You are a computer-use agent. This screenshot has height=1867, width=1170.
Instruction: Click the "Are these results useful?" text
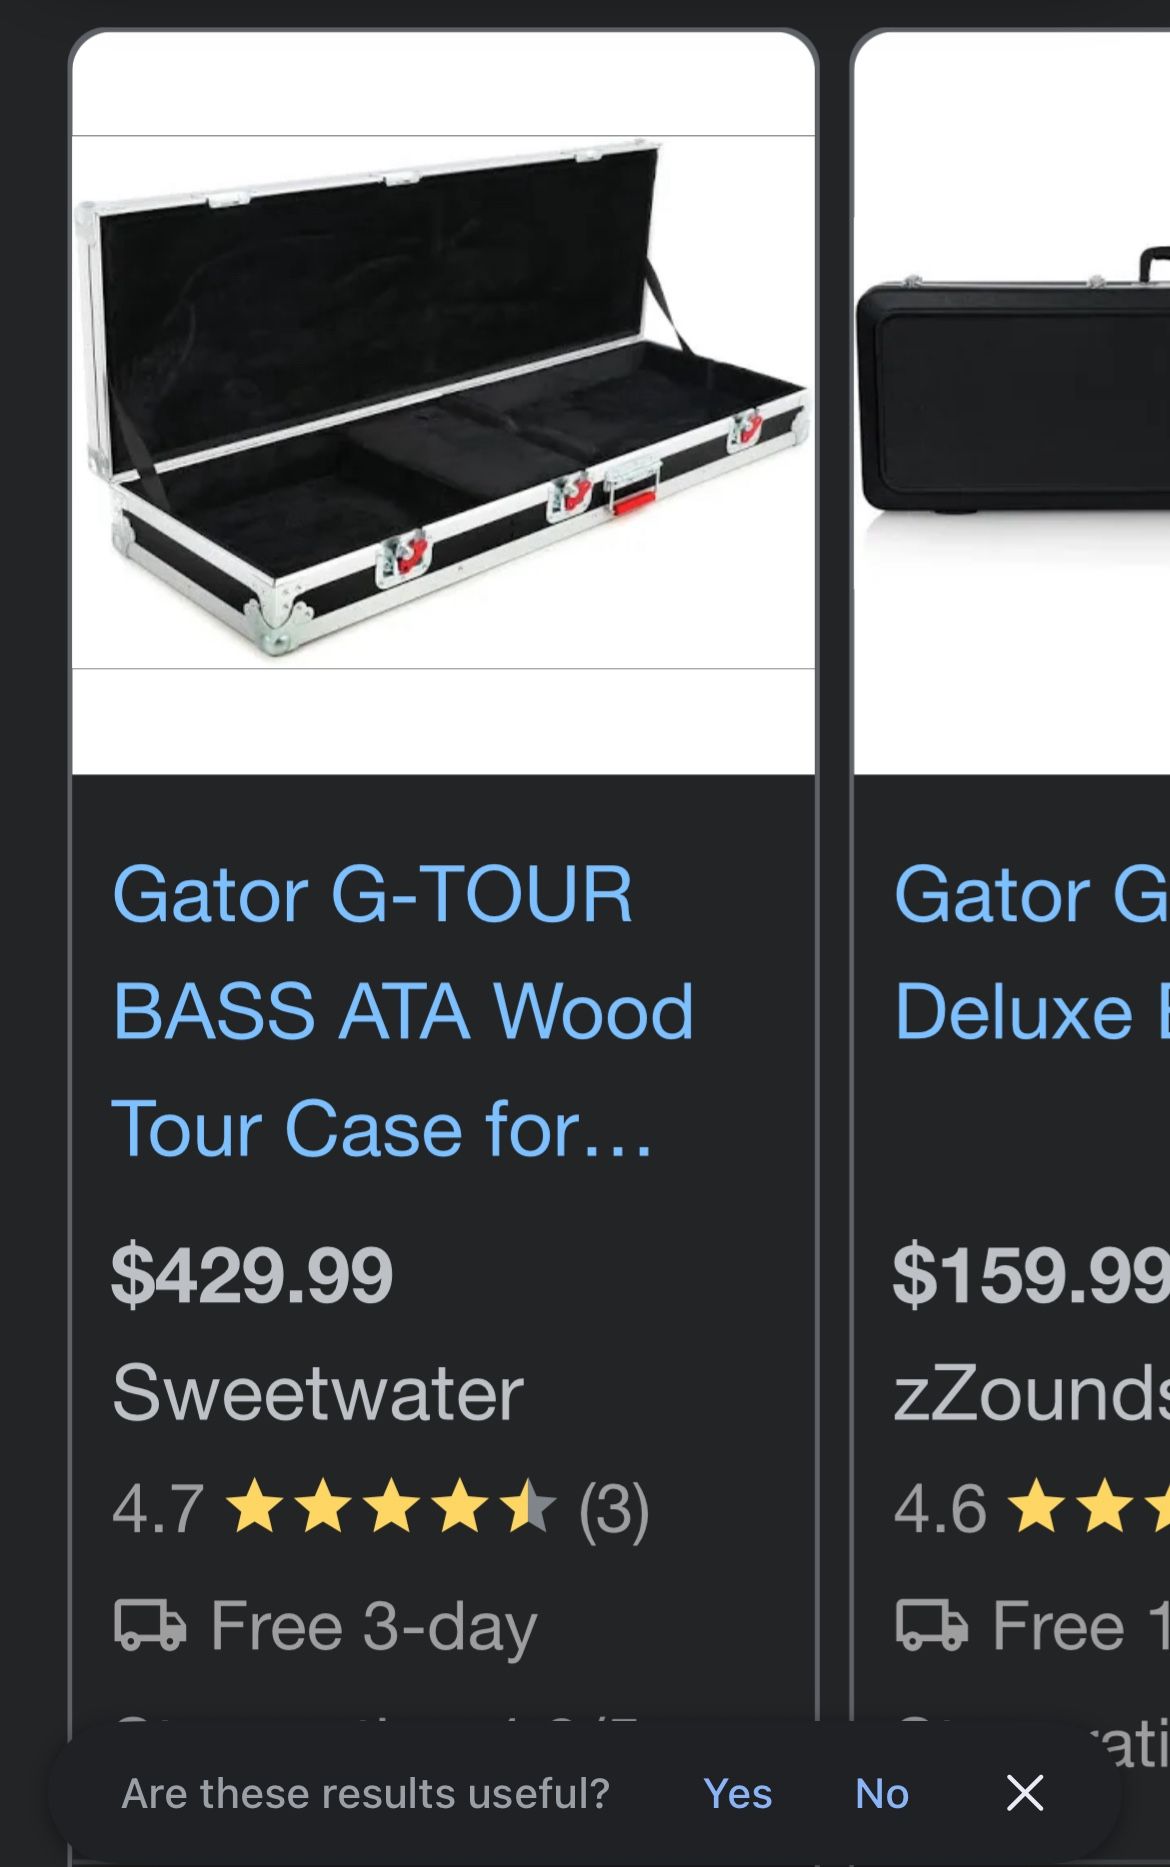(x=365, y=1794)
